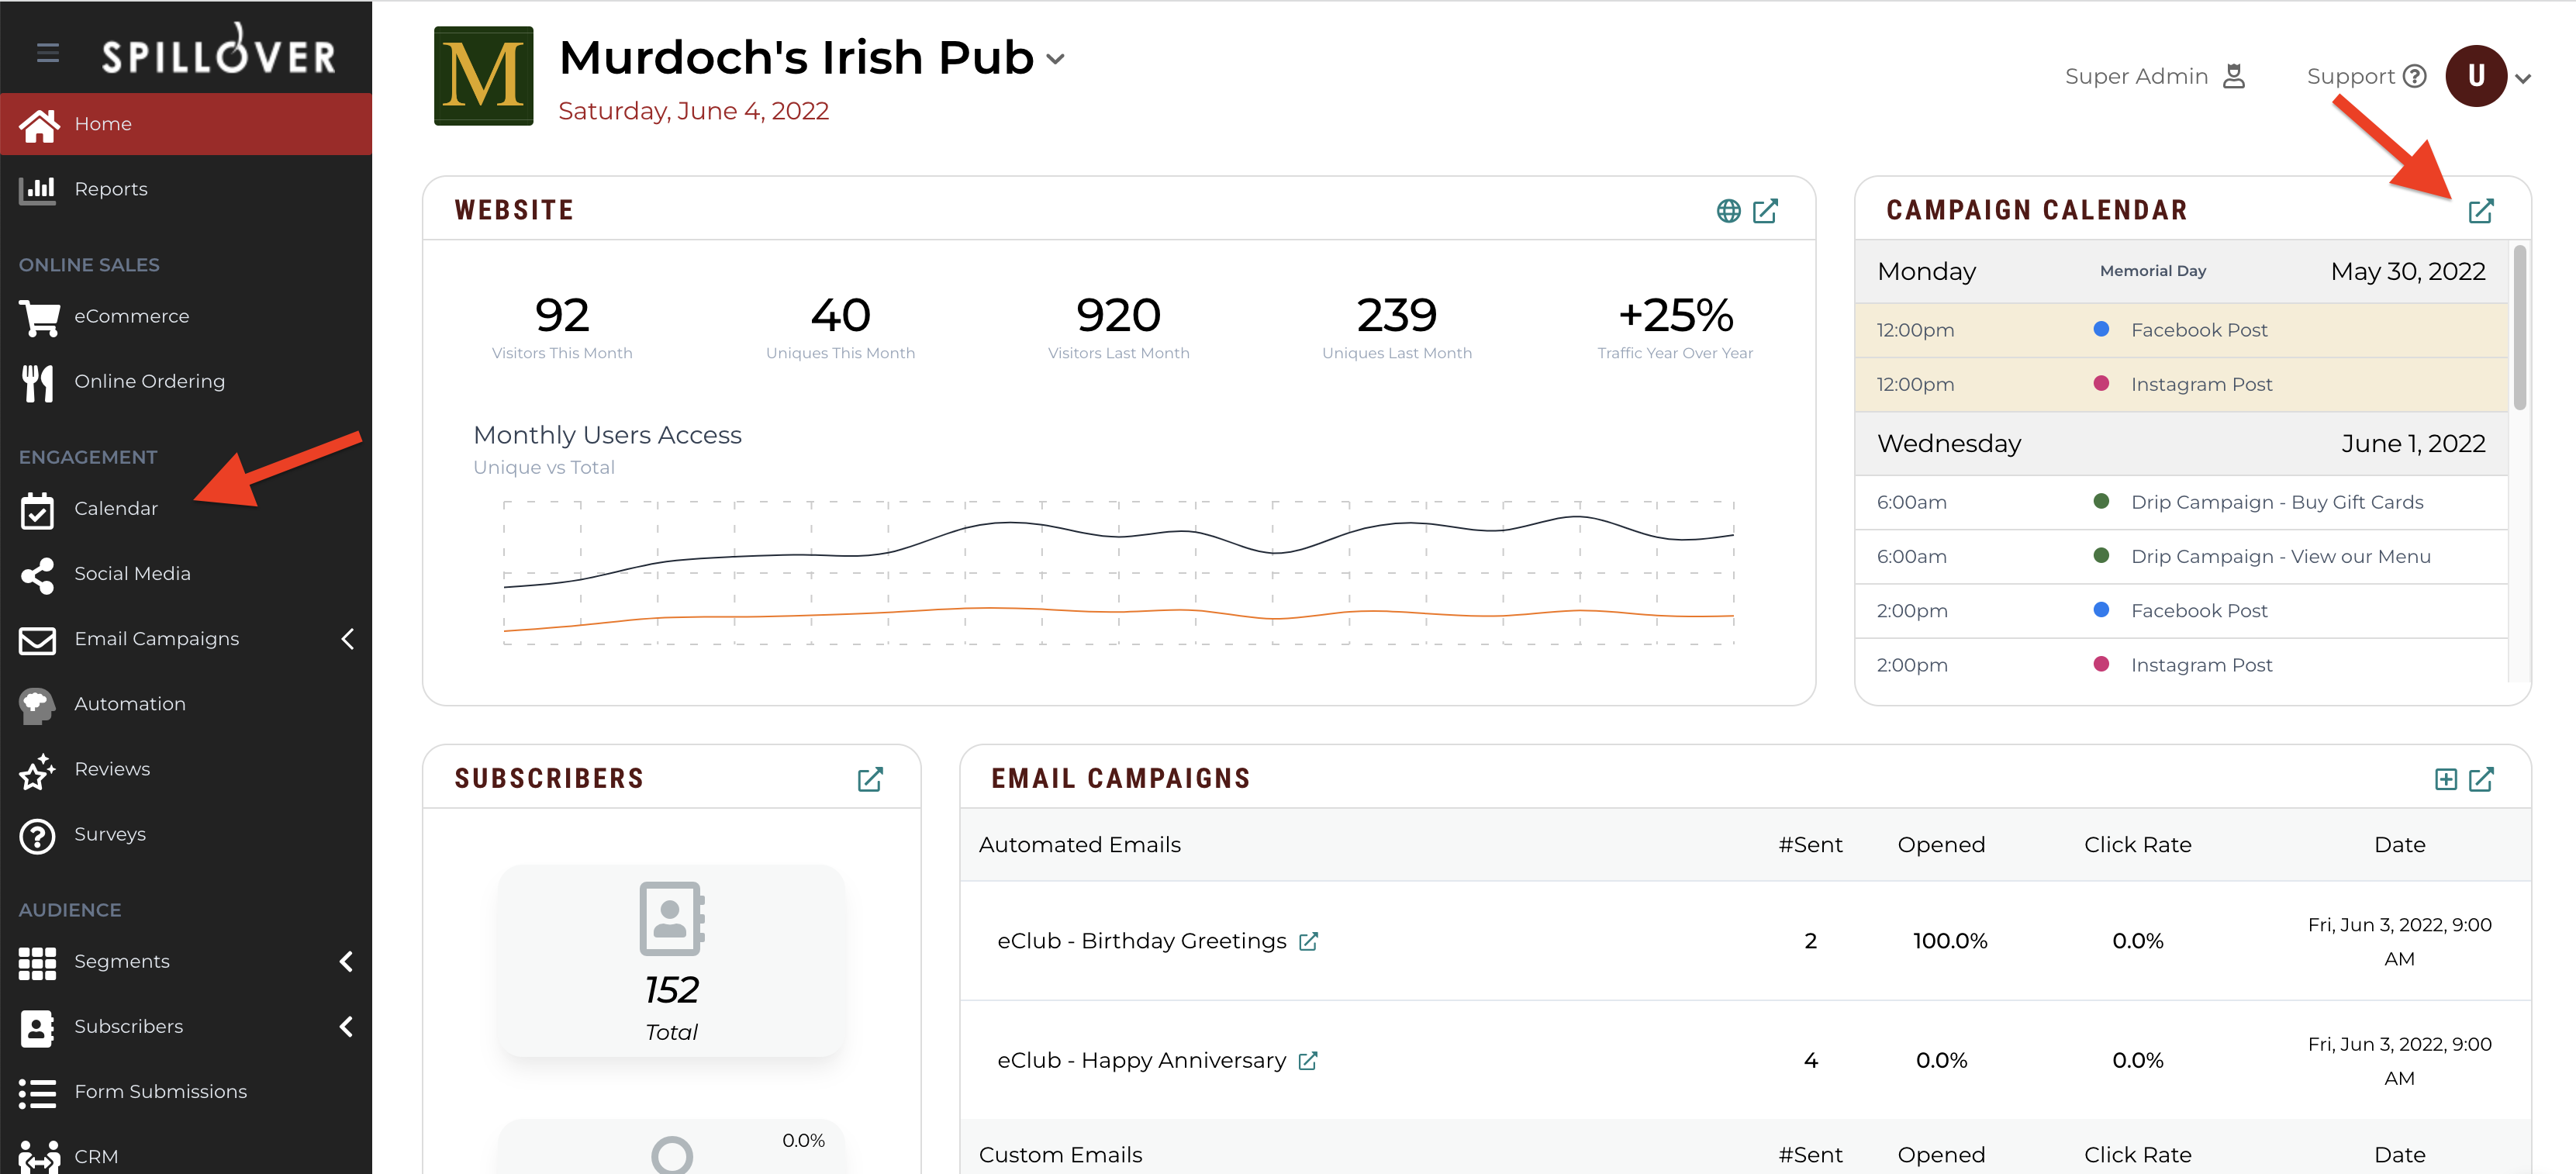Click the Calendar check icon
This screenshot has height=1174, width=2576.
point(38,510)
